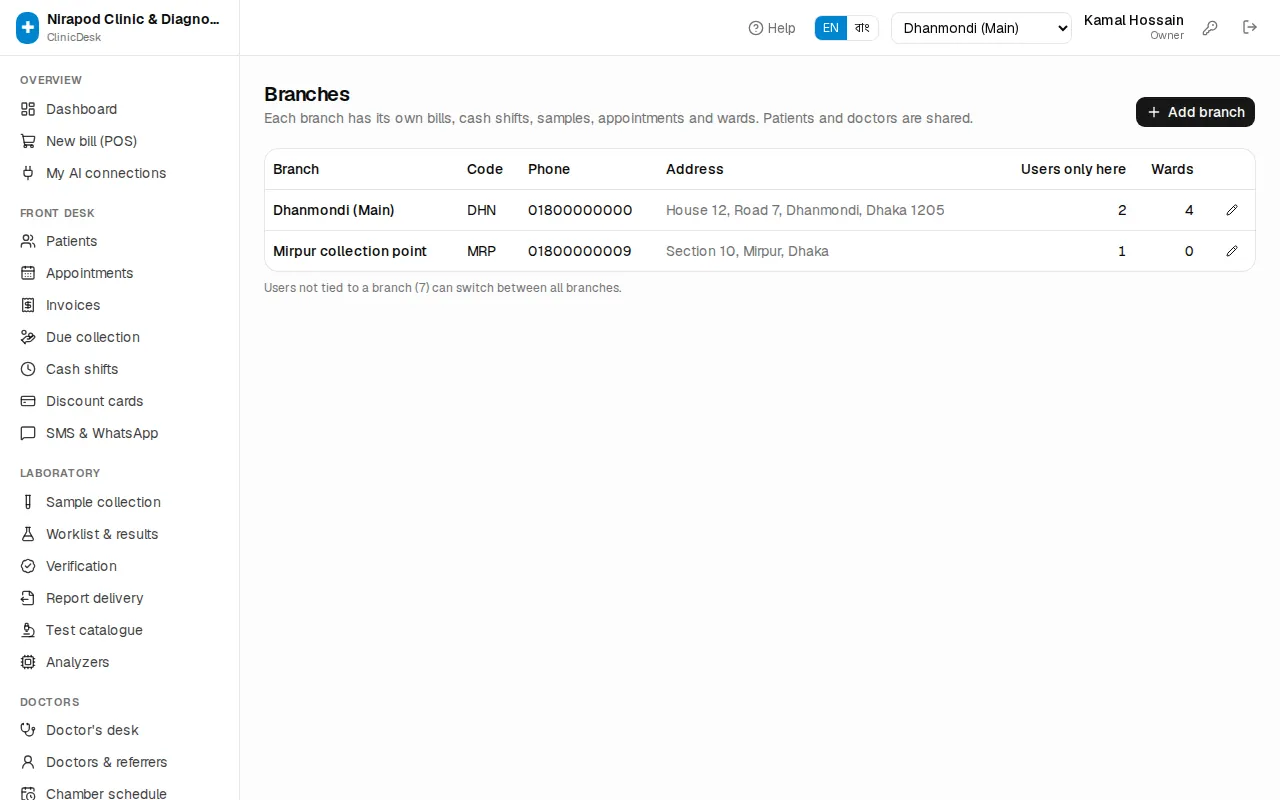Click the key icon beside the user name
This screenshot has width=1280, height=800.
[x=1210, y=28]
